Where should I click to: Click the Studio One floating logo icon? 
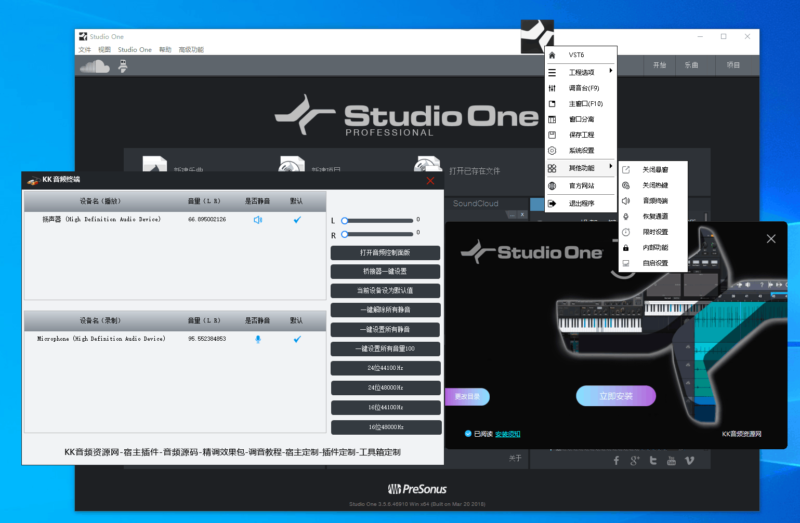click(x=536, y=37)
